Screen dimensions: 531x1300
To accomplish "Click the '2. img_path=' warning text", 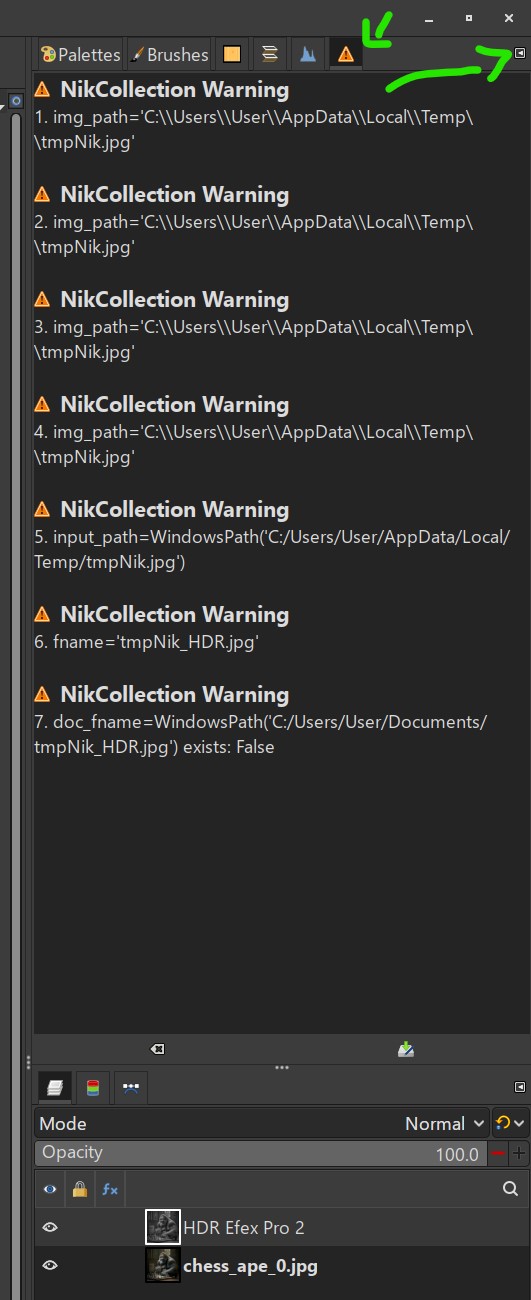I will 254,234.
